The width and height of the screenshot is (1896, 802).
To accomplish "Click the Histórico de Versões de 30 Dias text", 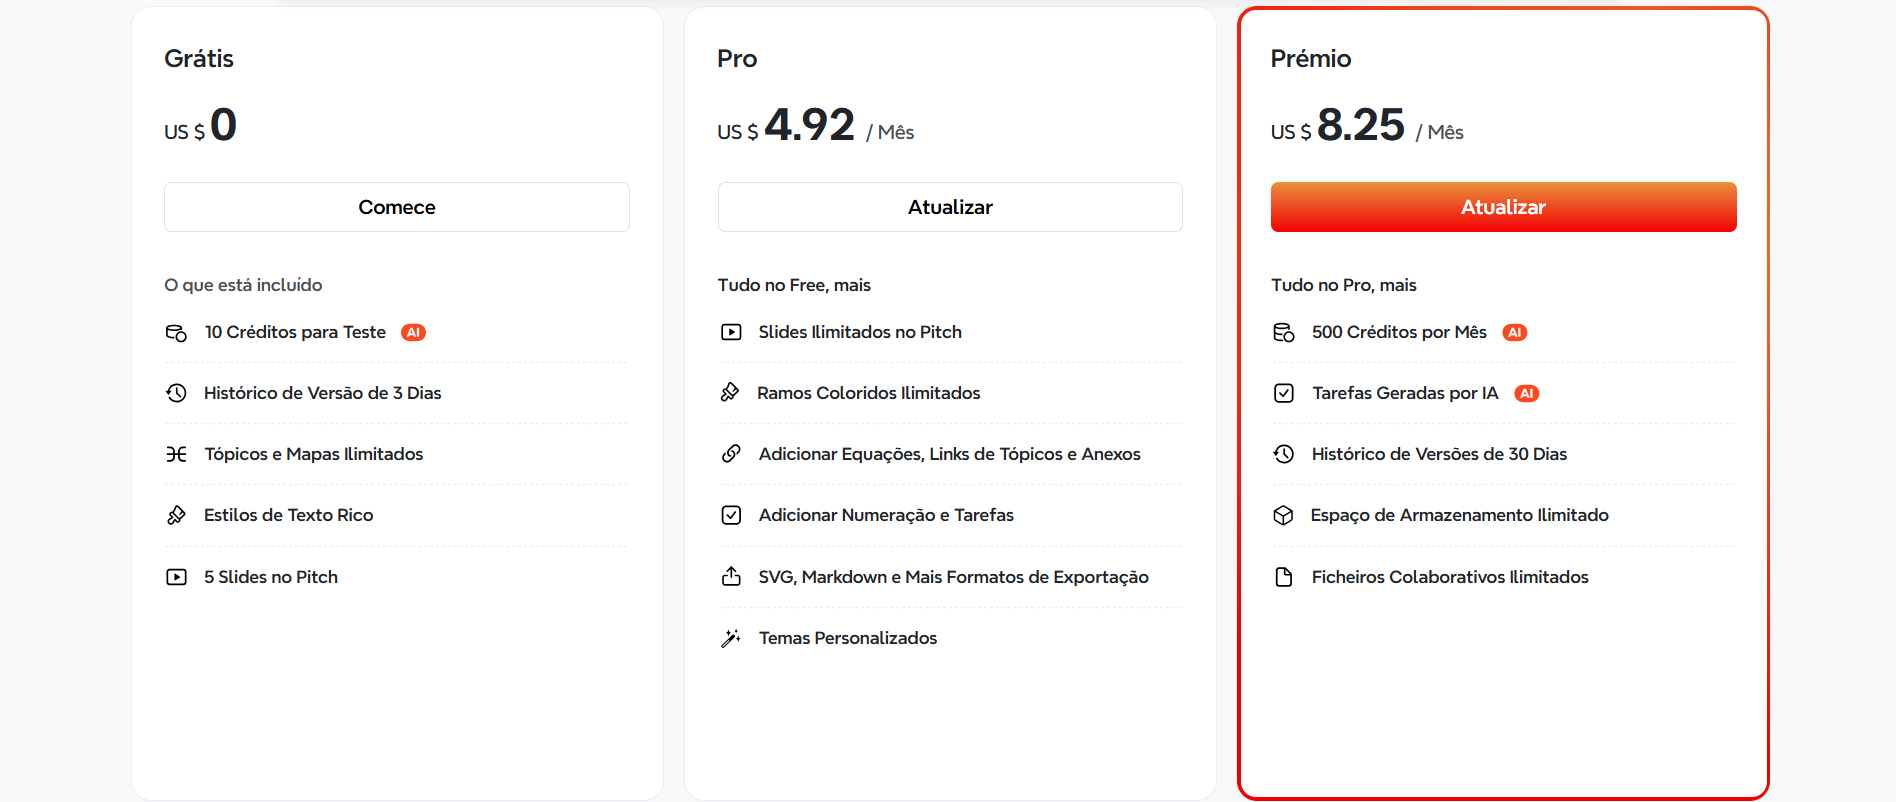I will pos(1438,454).
